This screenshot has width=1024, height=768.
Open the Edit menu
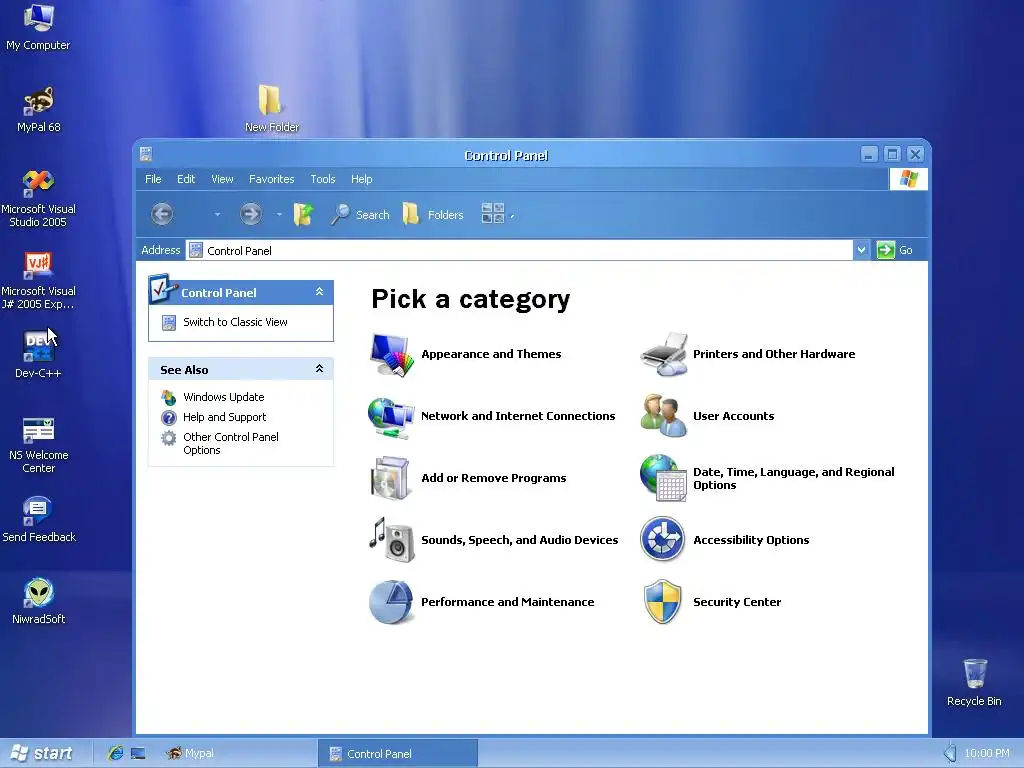point(186,179)
